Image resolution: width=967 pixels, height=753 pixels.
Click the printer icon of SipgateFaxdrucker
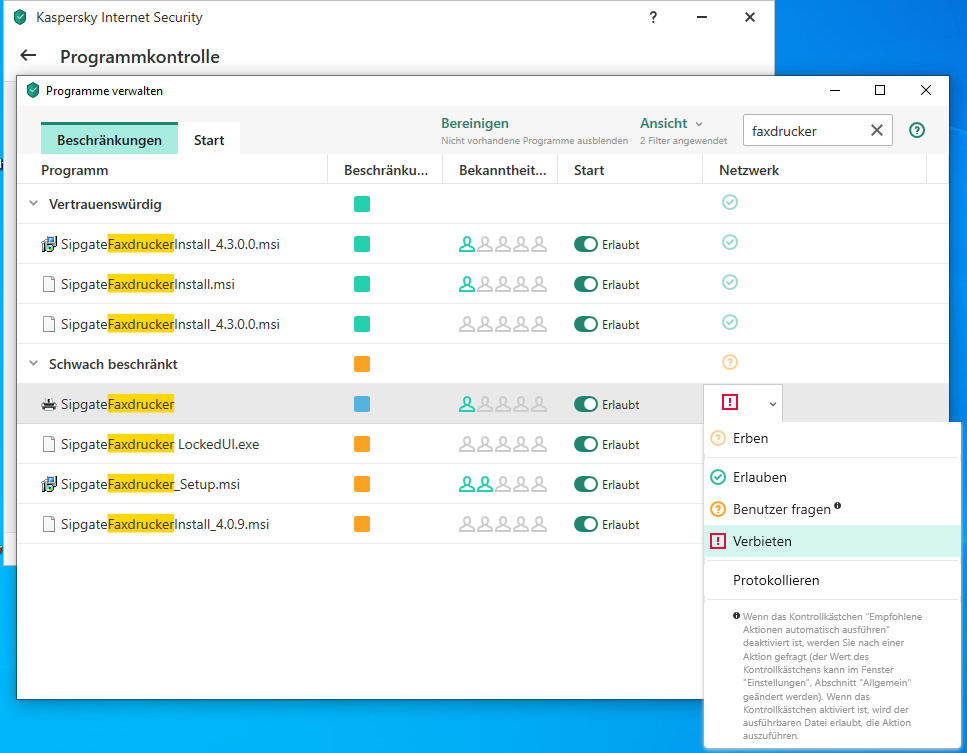point(49,405)
